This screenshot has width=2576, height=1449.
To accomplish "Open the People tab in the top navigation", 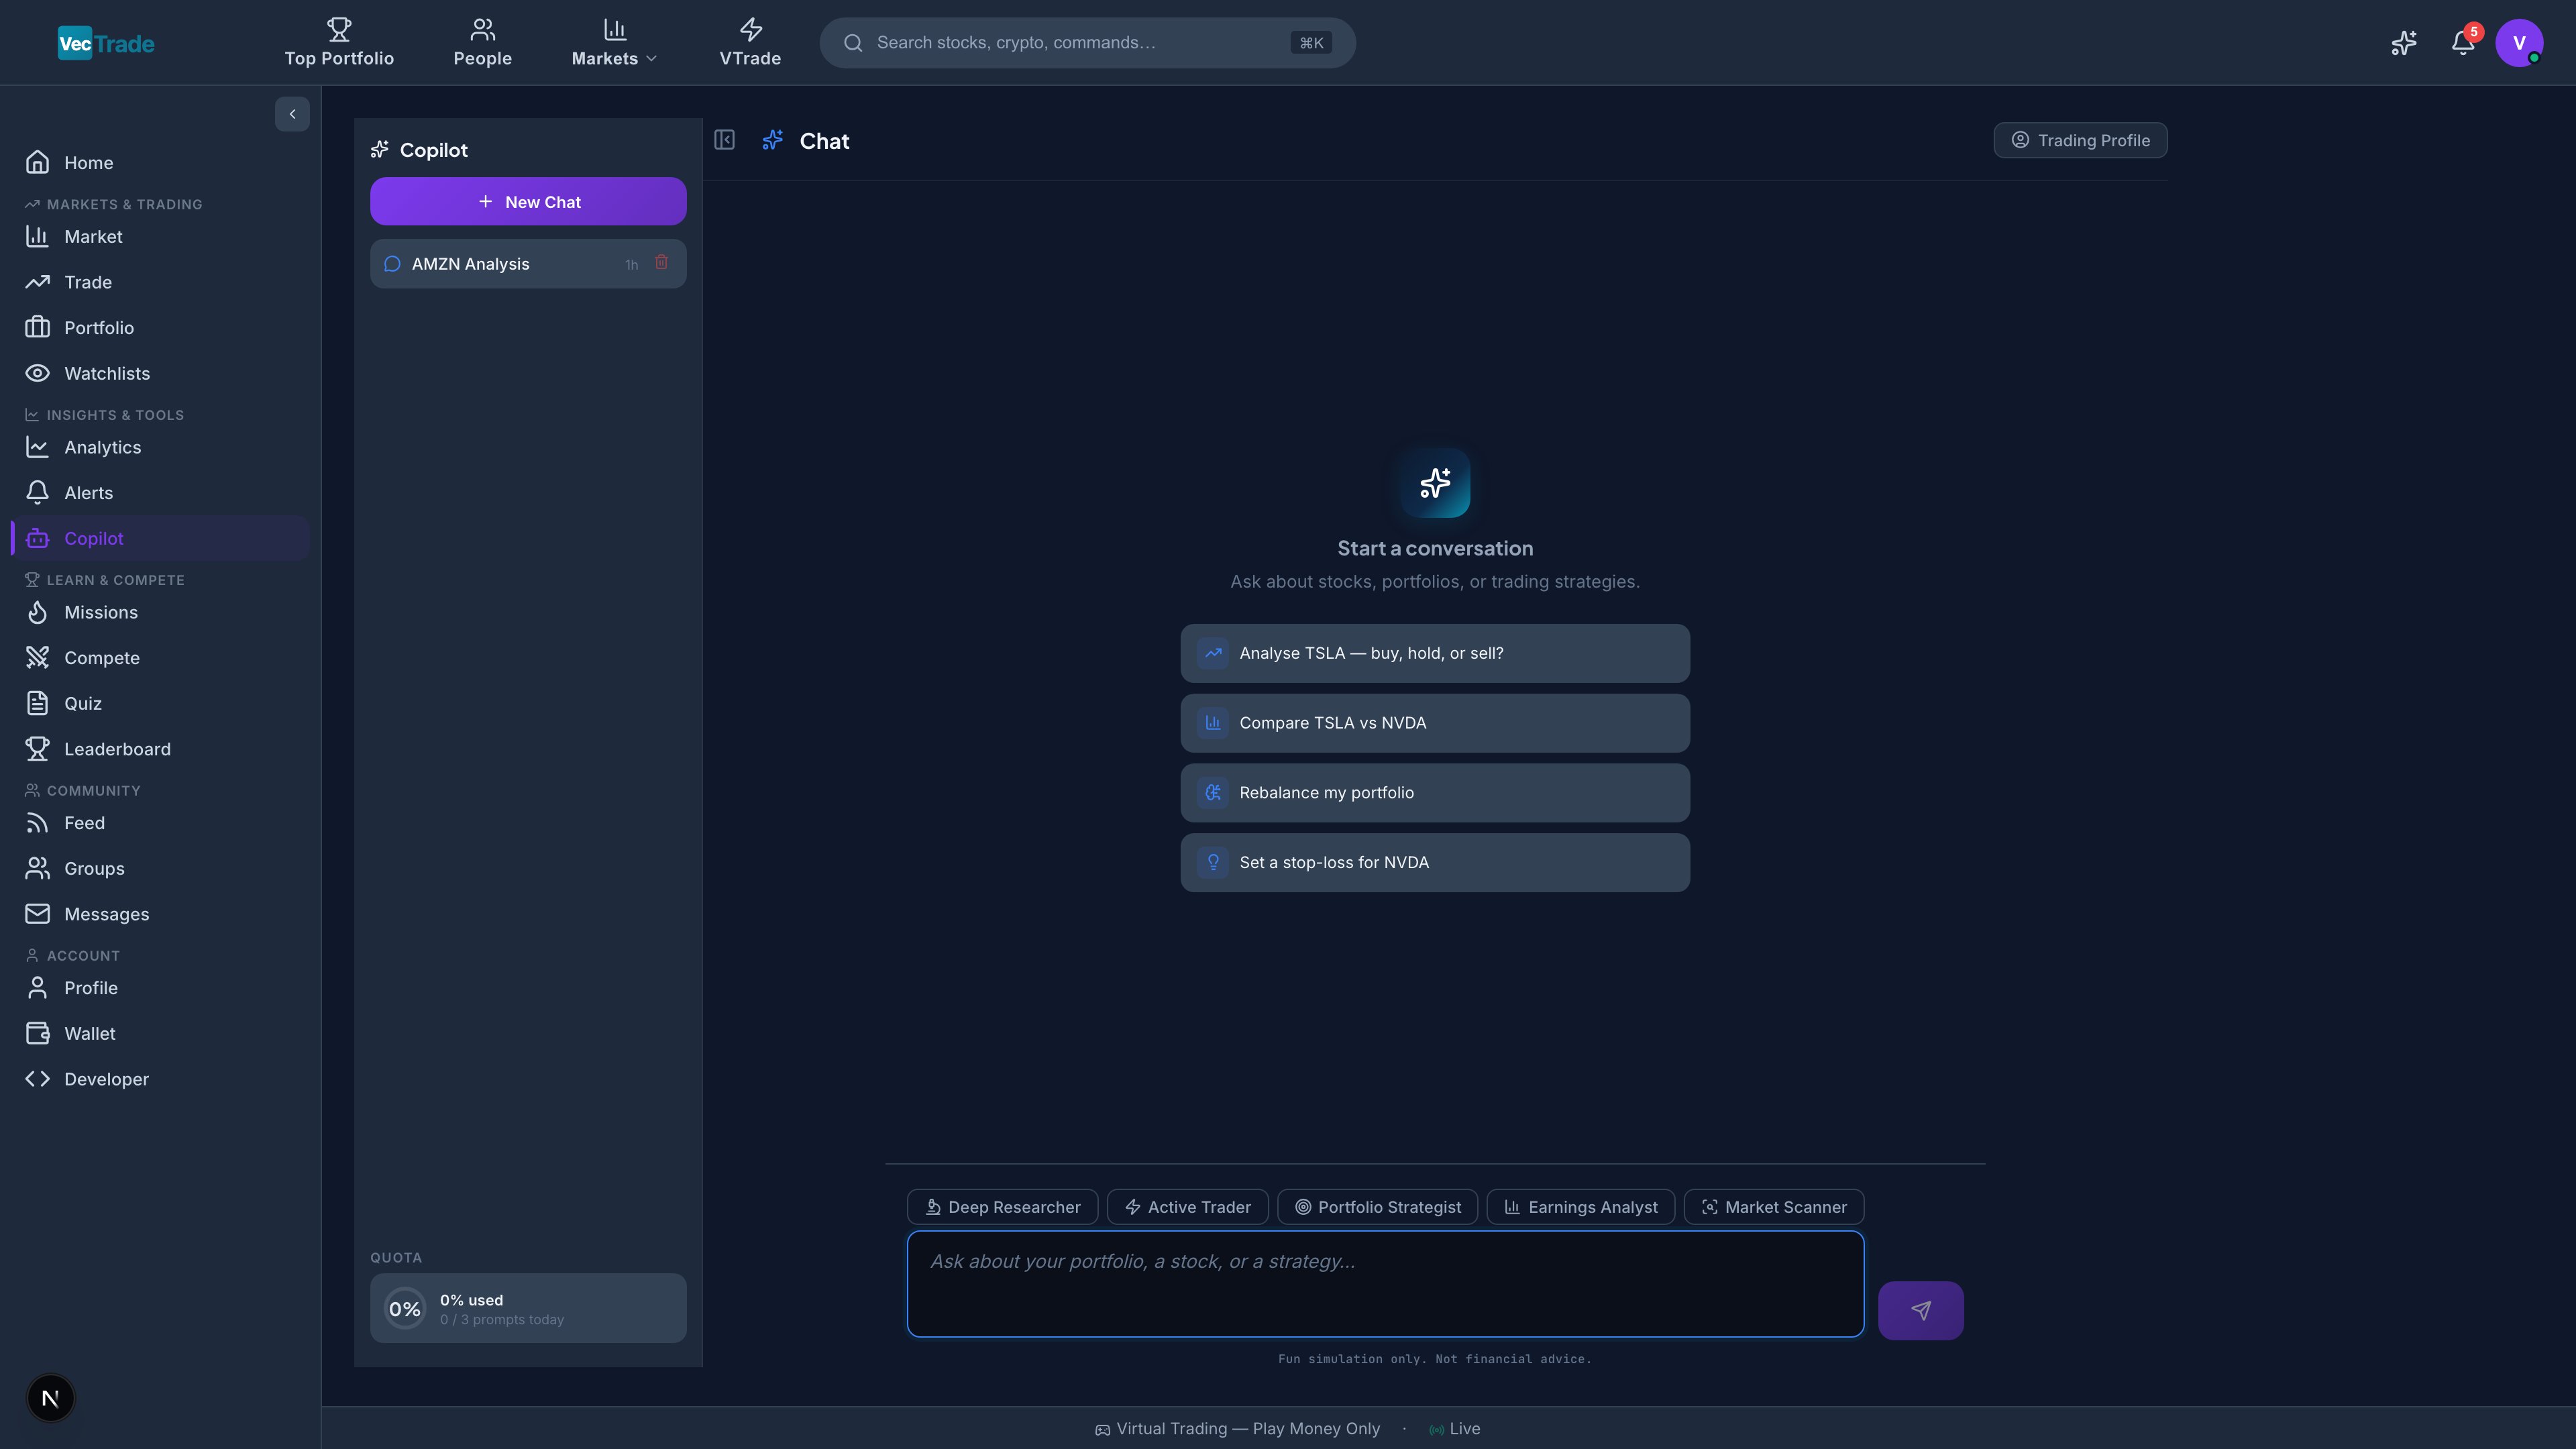I will [482, 43].
